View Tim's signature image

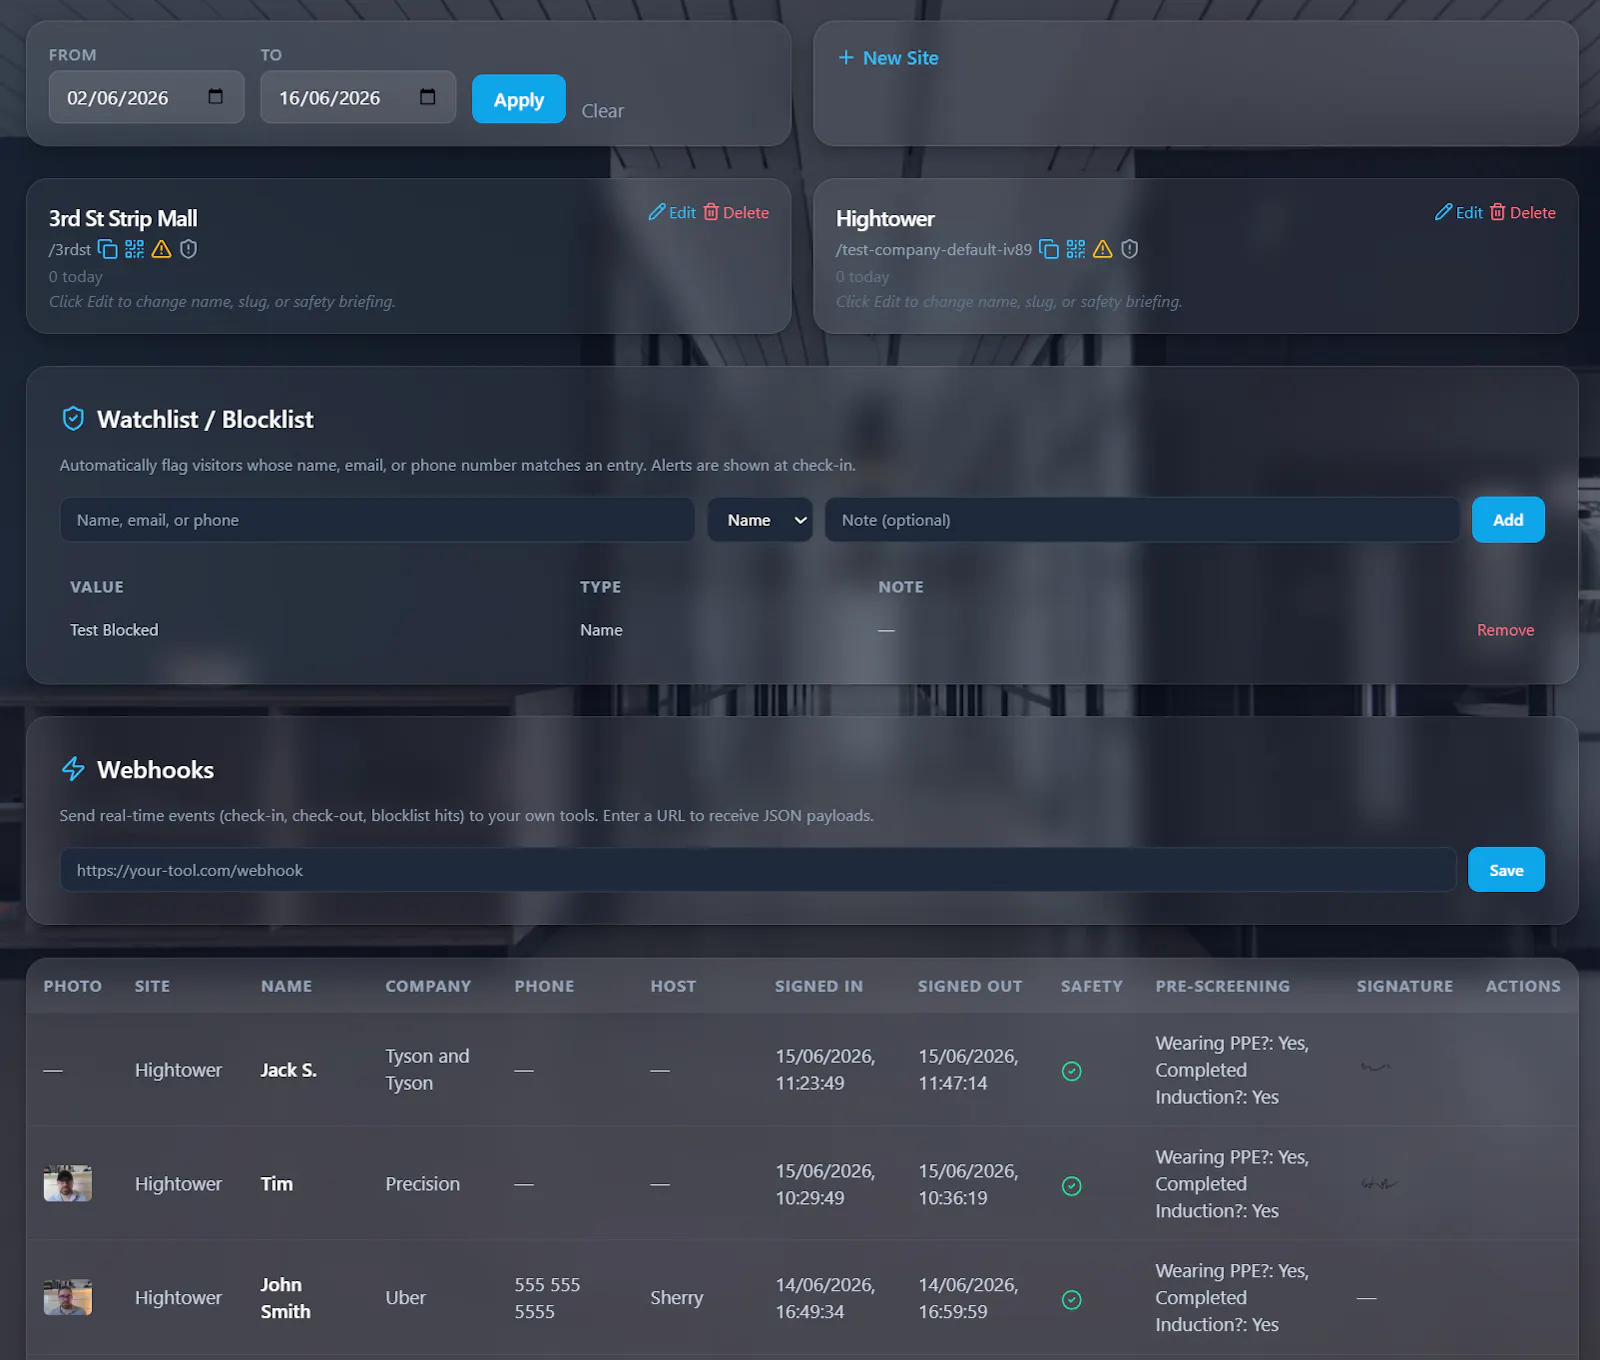[x=1379, y=1183]
